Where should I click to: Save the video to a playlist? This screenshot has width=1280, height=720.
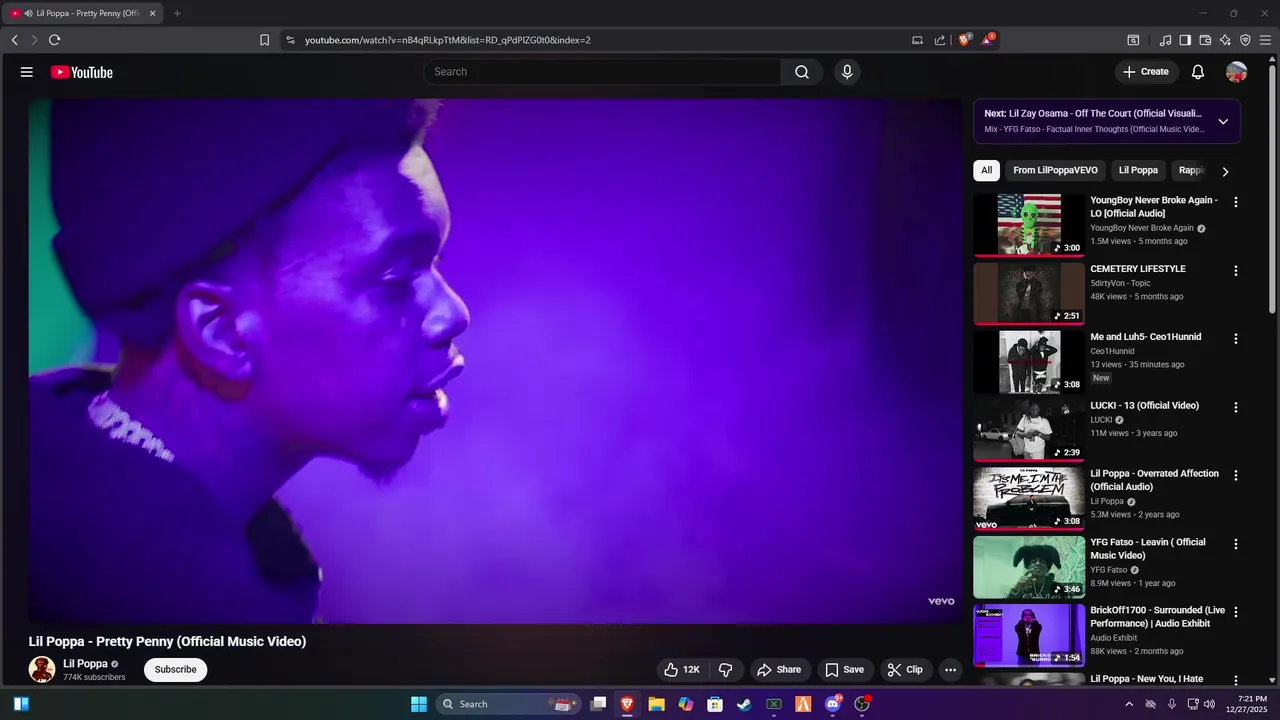[x=844, y=670]
